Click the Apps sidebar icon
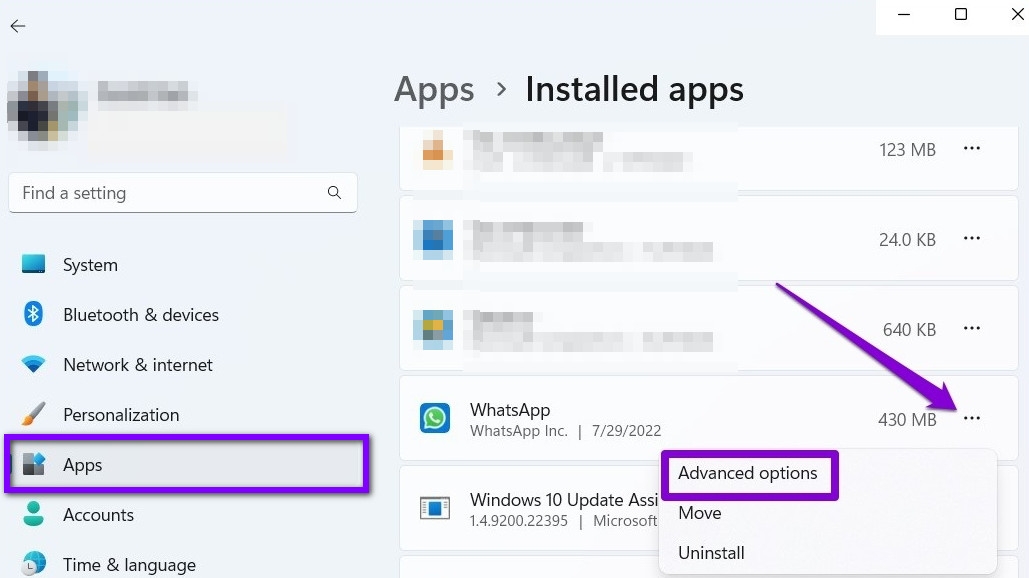 click(x=33, y=464)
